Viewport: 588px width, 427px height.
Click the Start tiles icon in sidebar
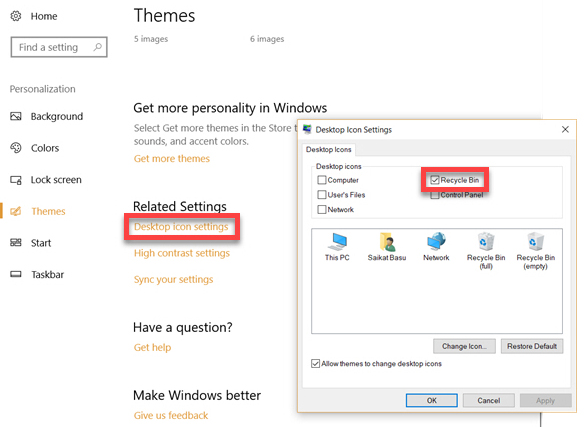pyautogui.click(x=16, y=243)
